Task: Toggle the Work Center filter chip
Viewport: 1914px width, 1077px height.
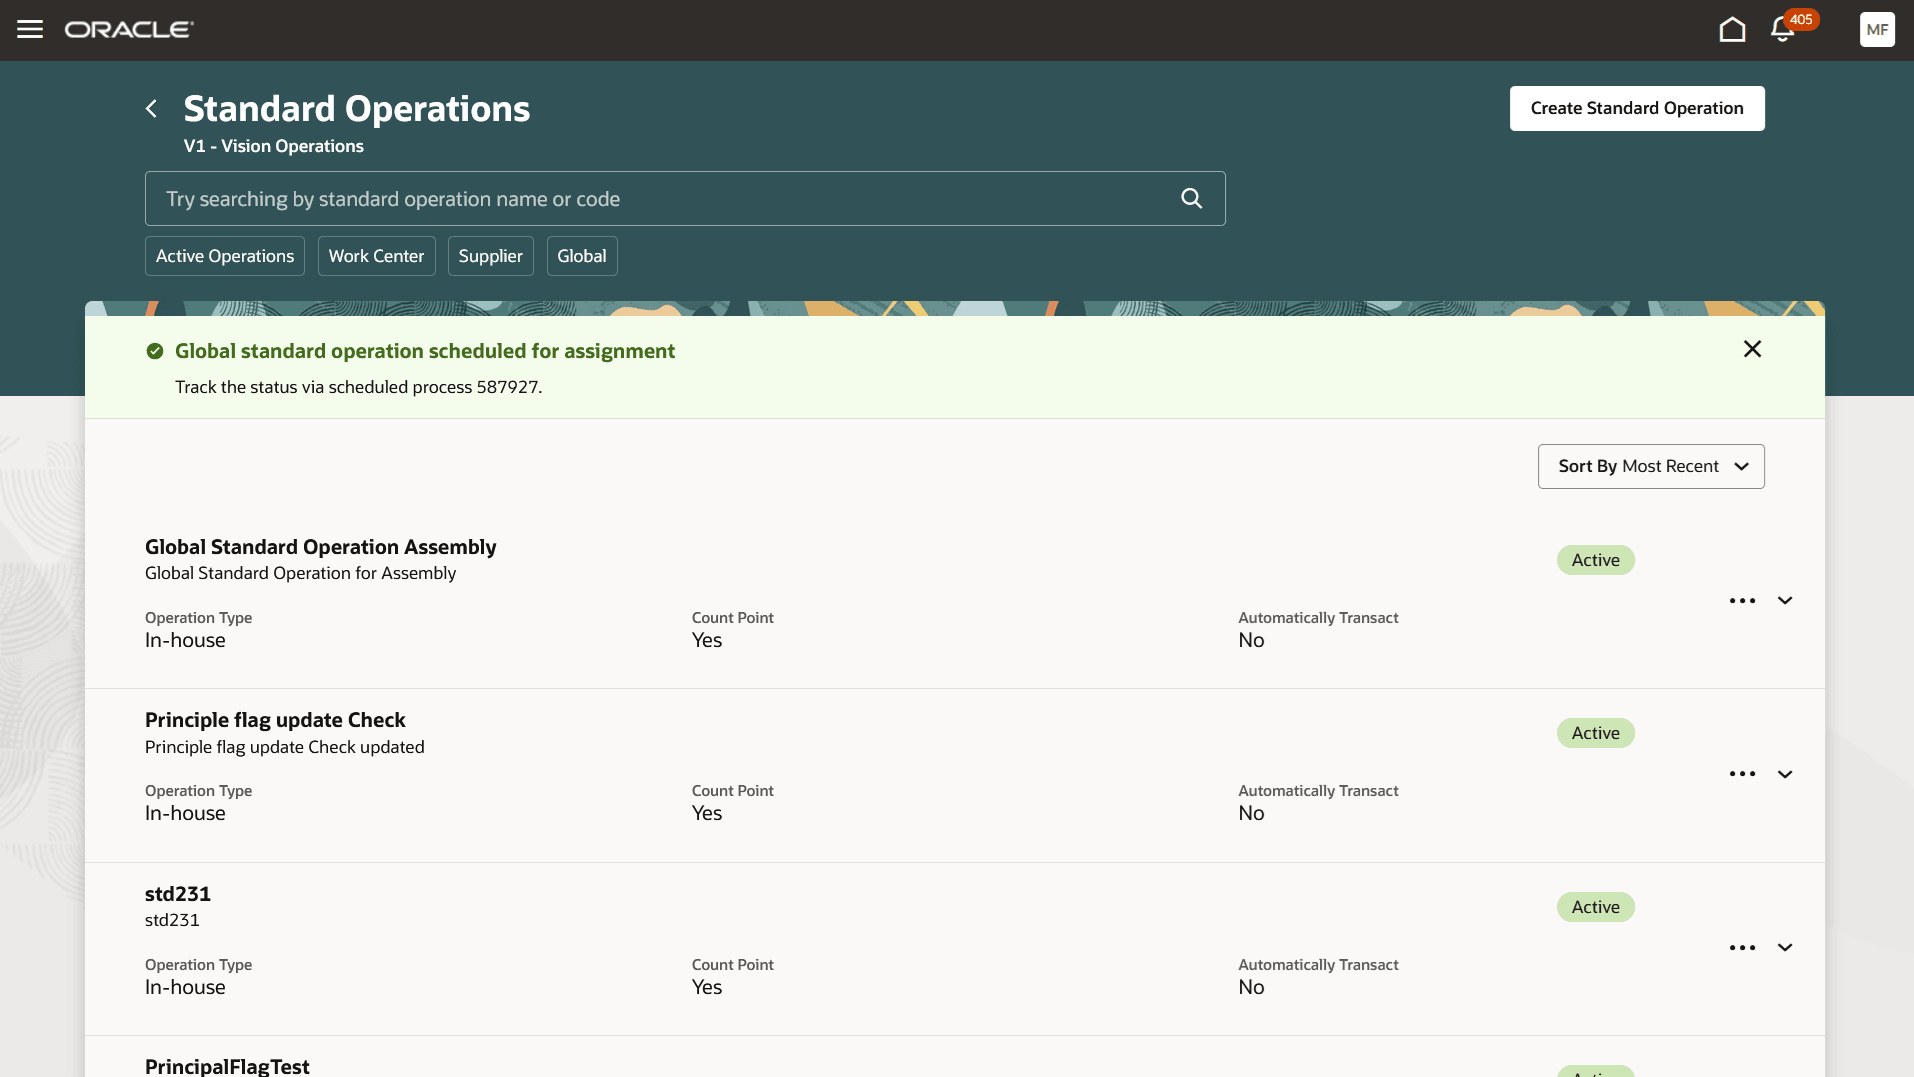Action: pyautogui.click(x=376, y=256)
